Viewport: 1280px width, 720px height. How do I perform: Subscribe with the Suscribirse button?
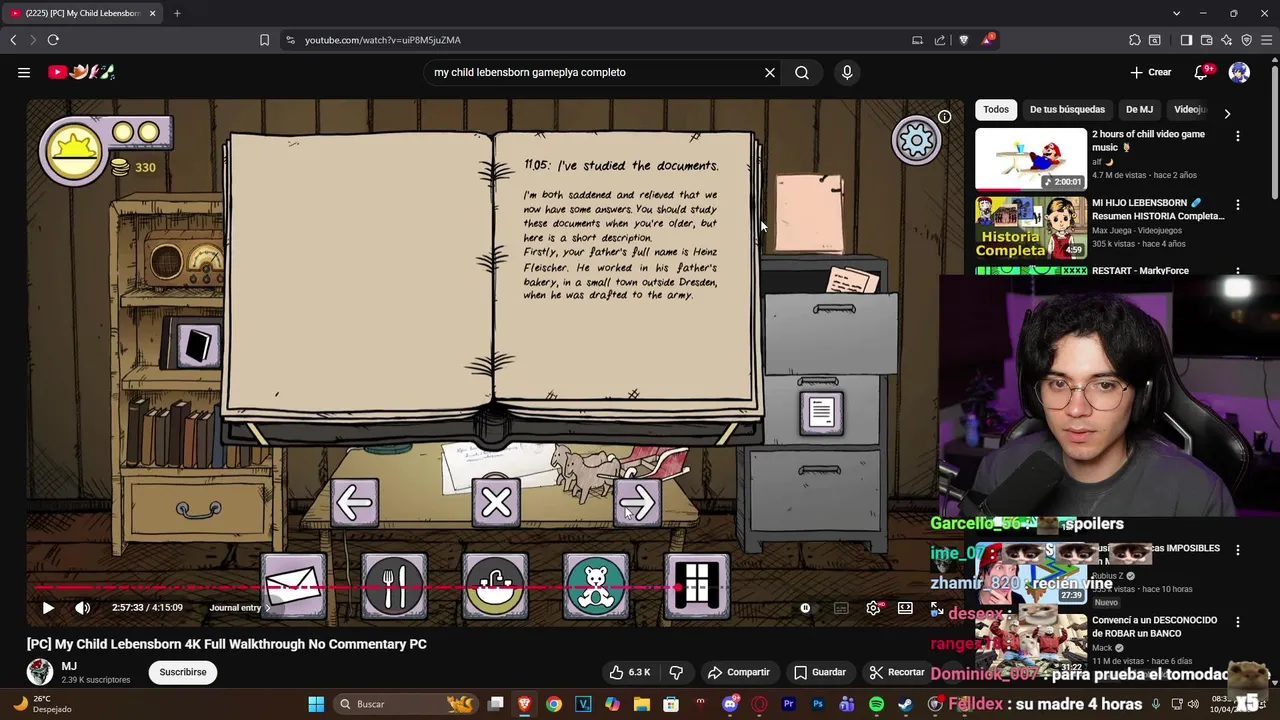[183, 672]
